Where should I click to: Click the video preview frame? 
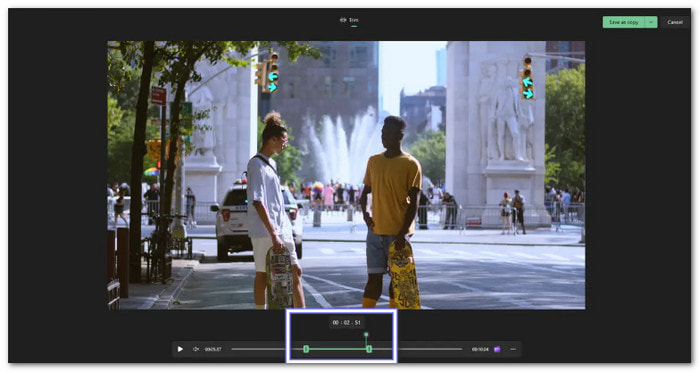coord(346,175)
